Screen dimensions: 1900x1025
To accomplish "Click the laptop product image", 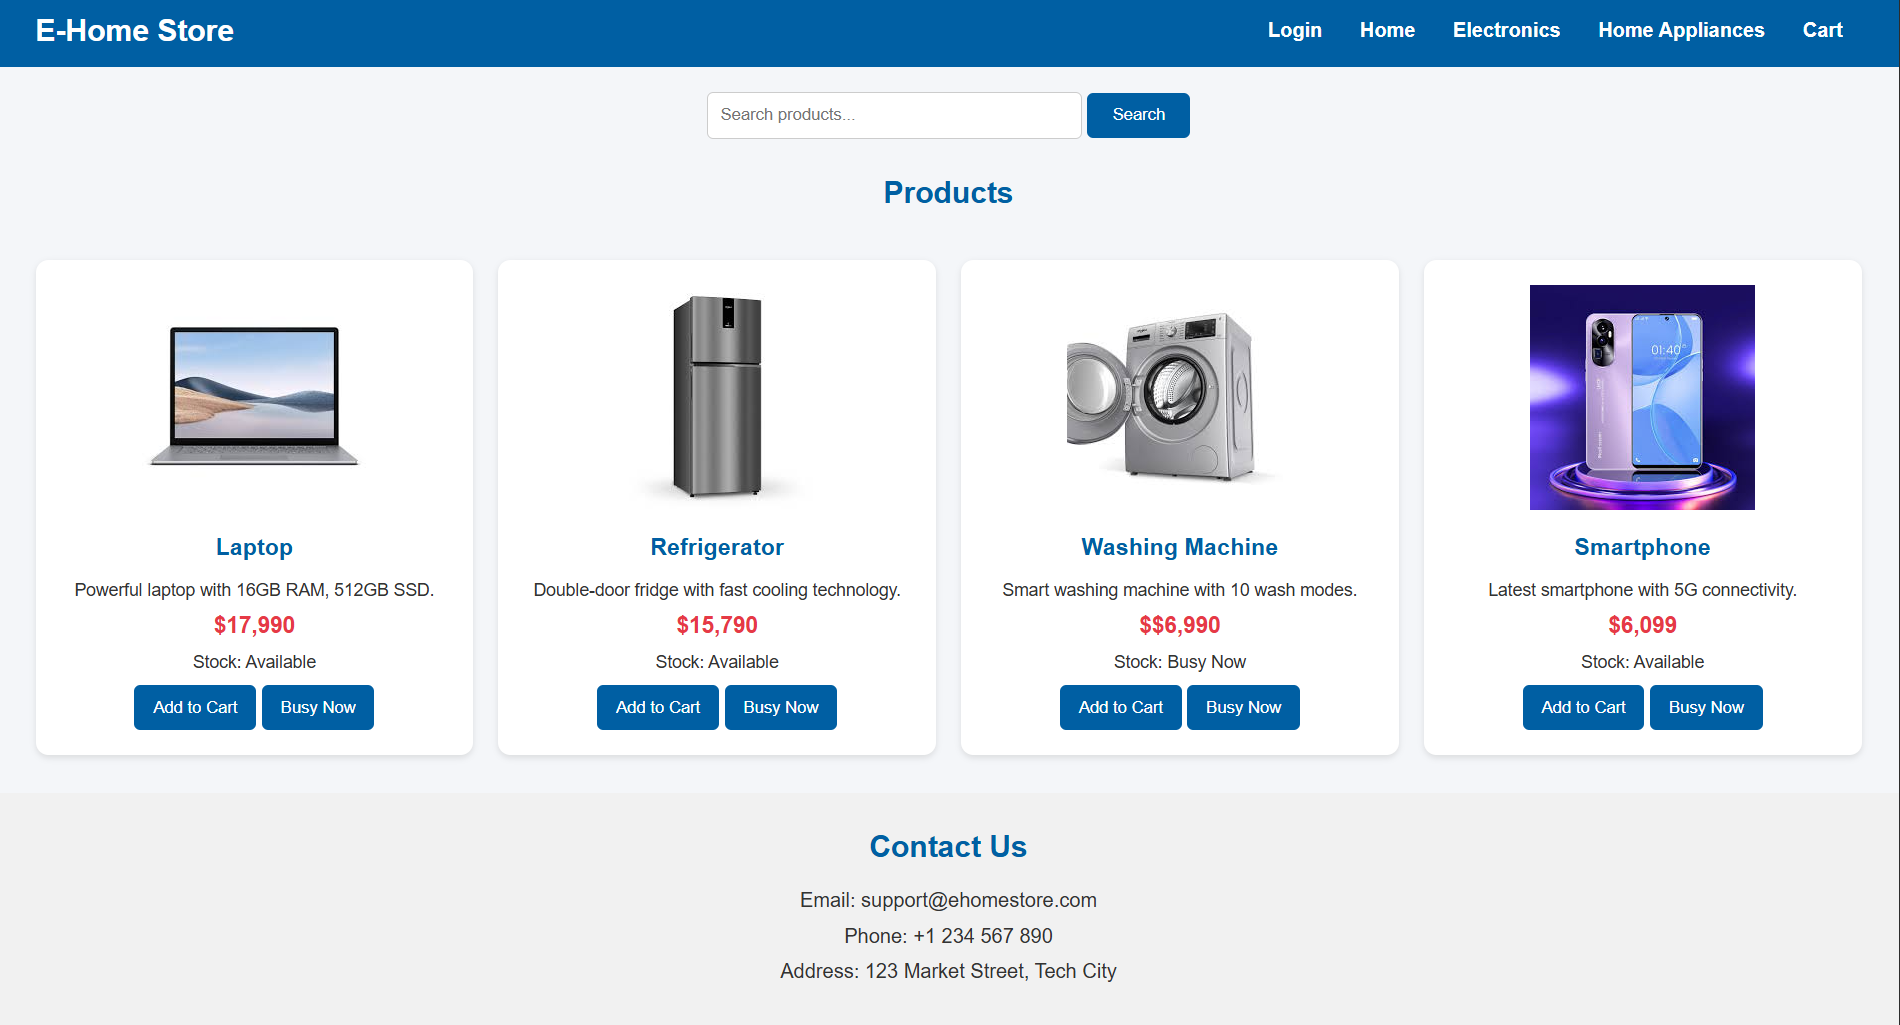I will 254,397.
